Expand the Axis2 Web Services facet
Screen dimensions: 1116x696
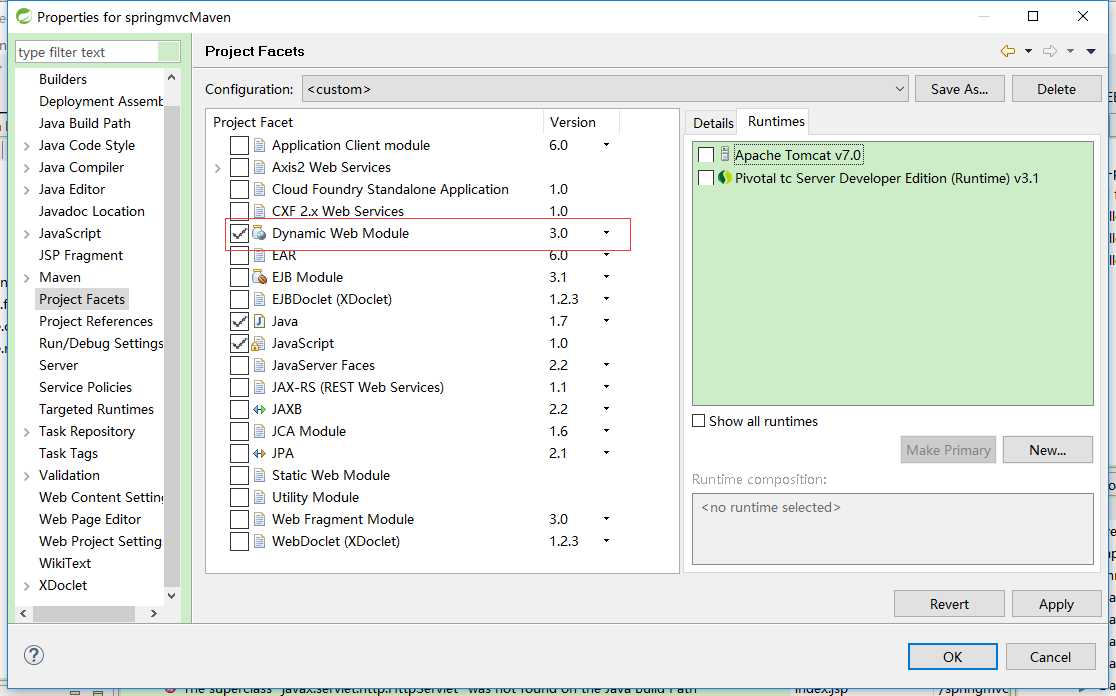click(x=218, y=168)
